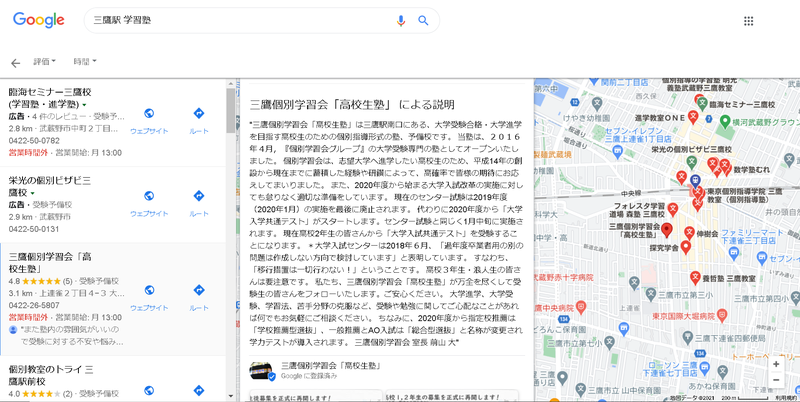Get route icon for 三鷹個別学習会「高校生塾」

click(x=199, y=290)
